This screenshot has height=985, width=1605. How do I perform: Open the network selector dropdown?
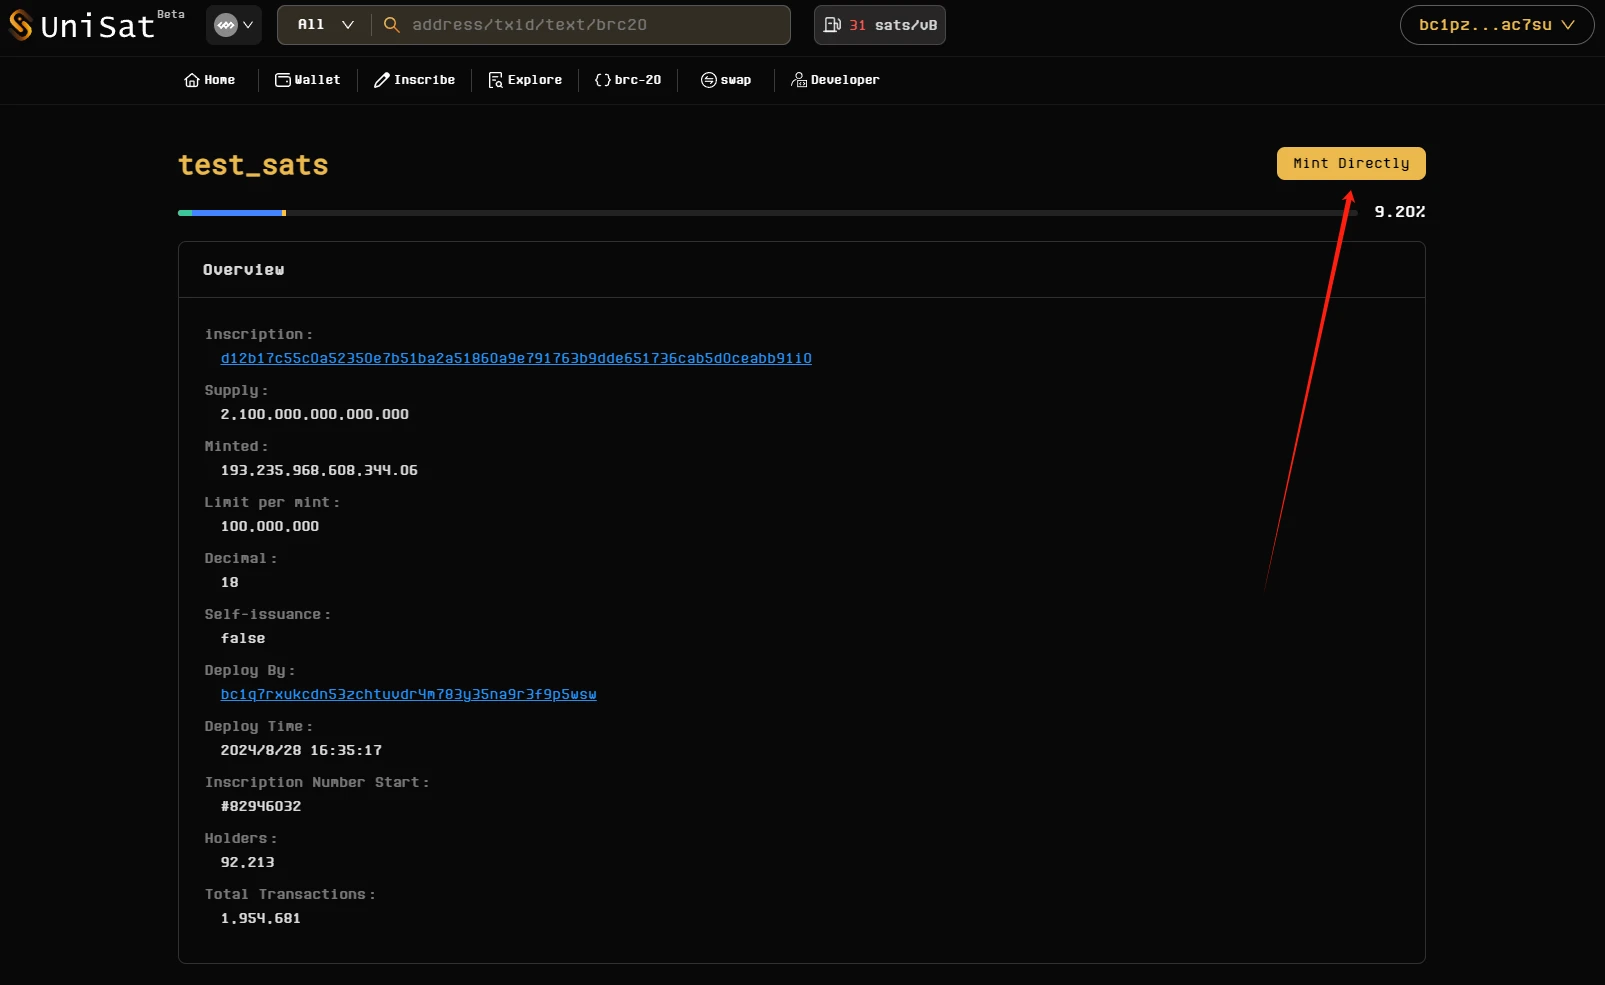click(234, 25)
